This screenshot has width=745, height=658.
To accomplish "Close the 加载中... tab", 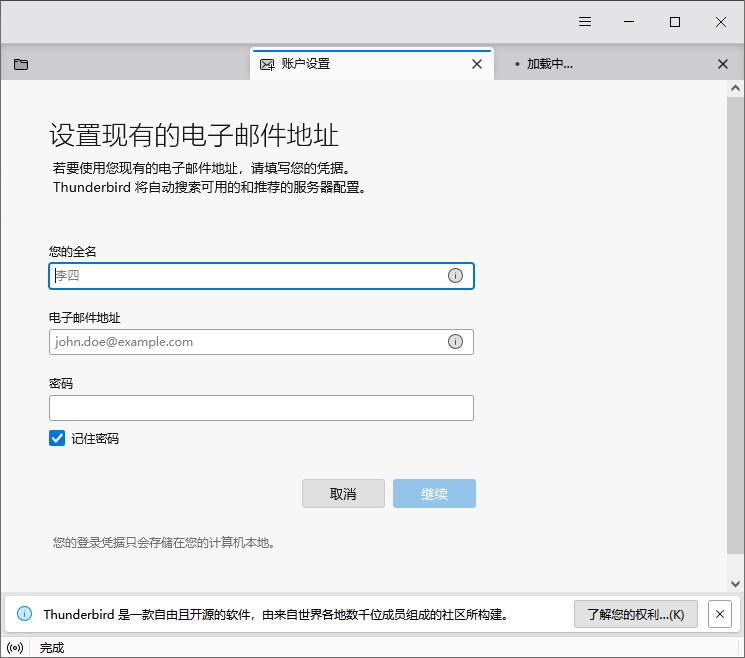I will 723,64.
